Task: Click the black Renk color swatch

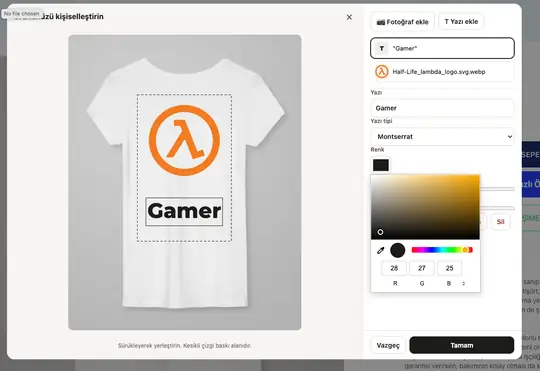Action: pos(381,165)
